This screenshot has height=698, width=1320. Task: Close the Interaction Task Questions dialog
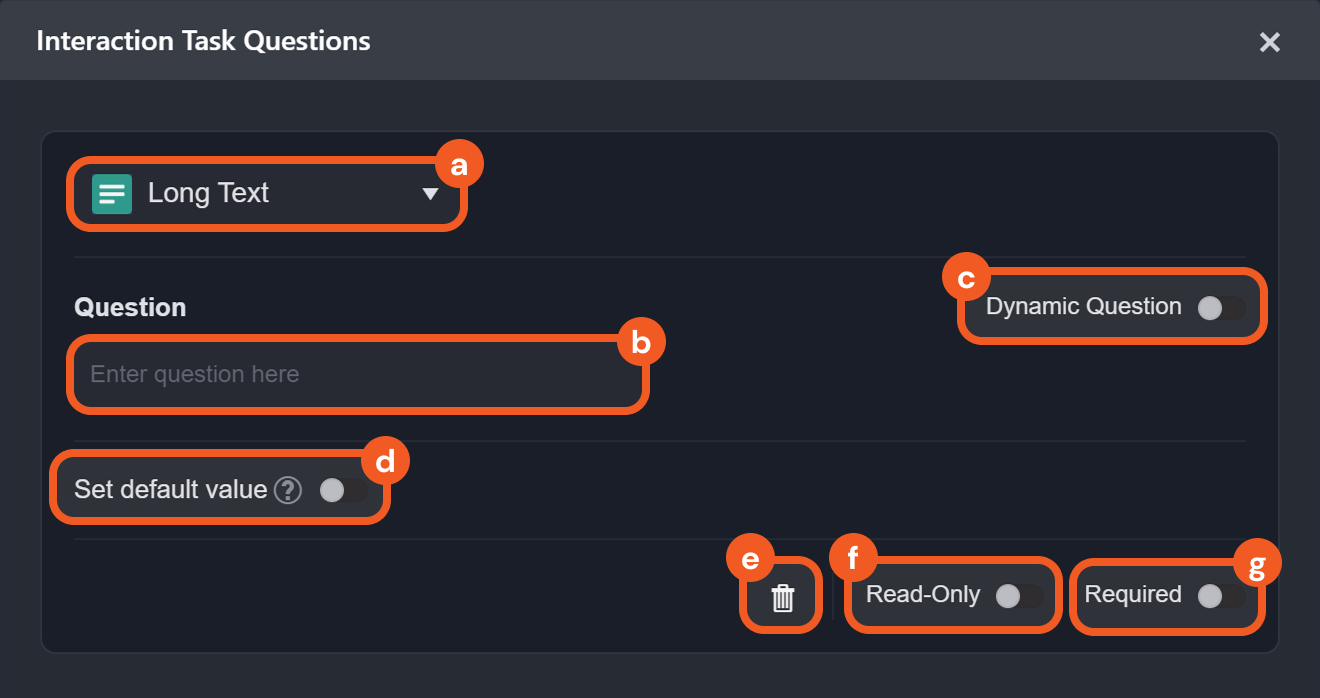point(1269,42)
